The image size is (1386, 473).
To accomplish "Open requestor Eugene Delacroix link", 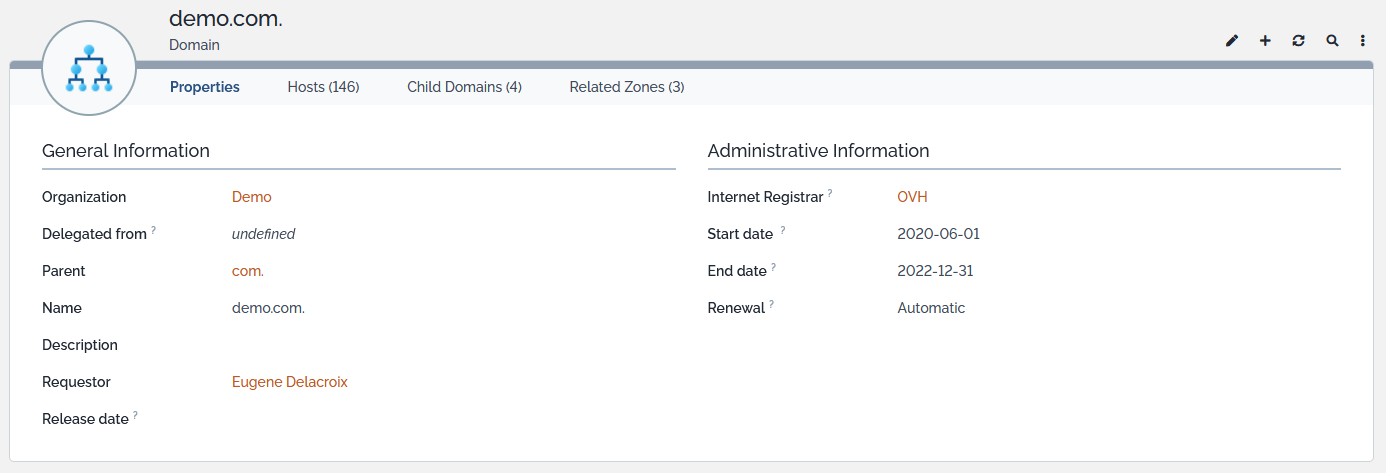I will 289,382.
